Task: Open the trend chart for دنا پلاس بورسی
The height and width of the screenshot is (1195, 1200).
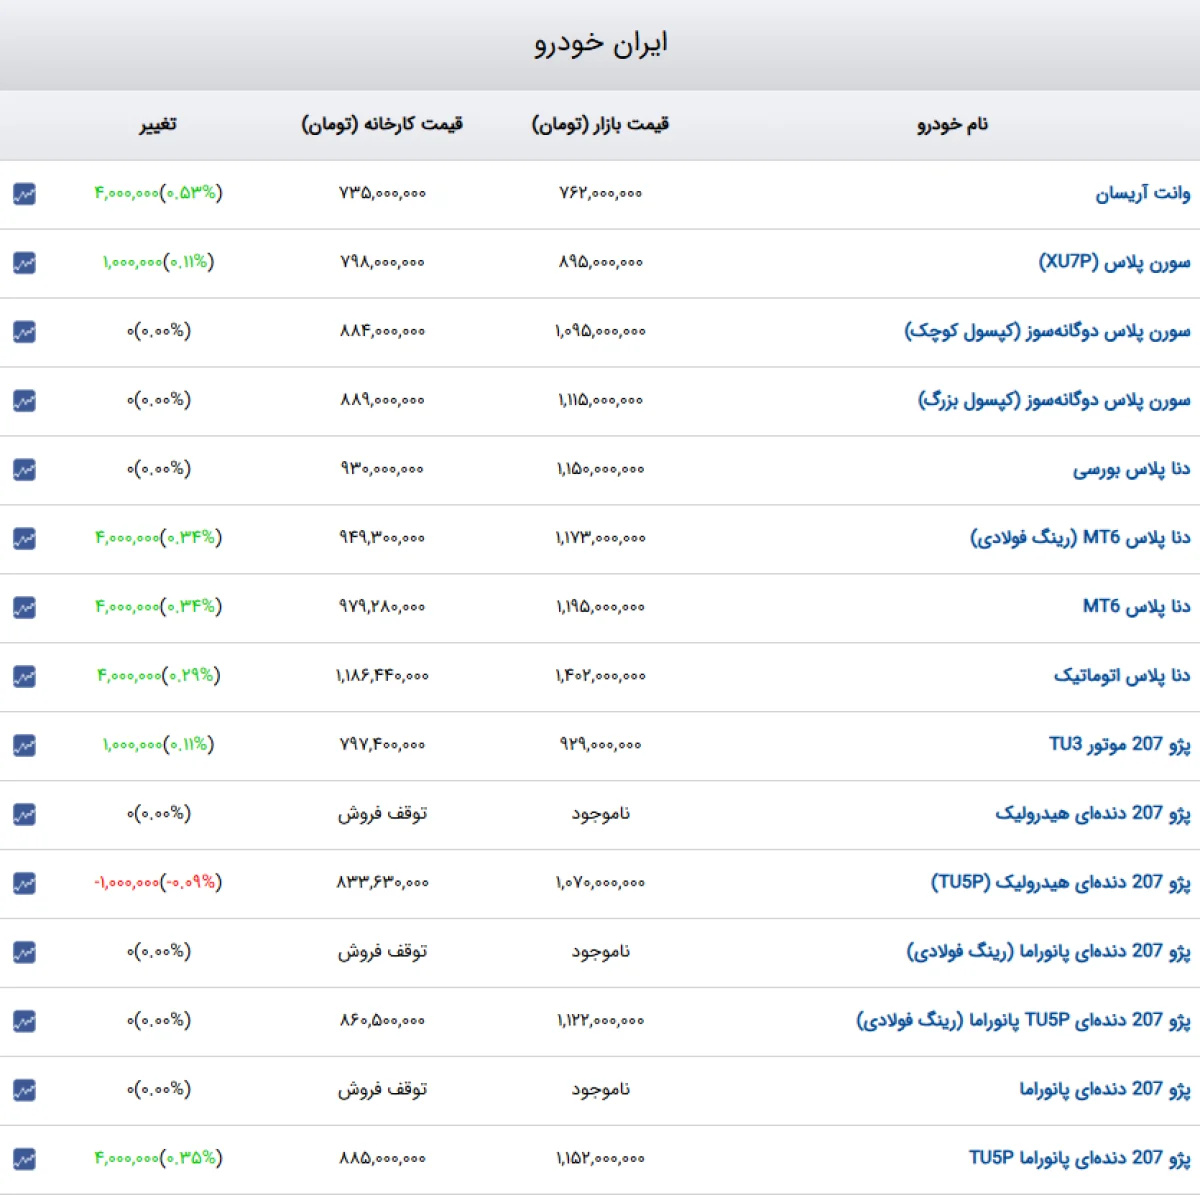Action: click(25, 468)
